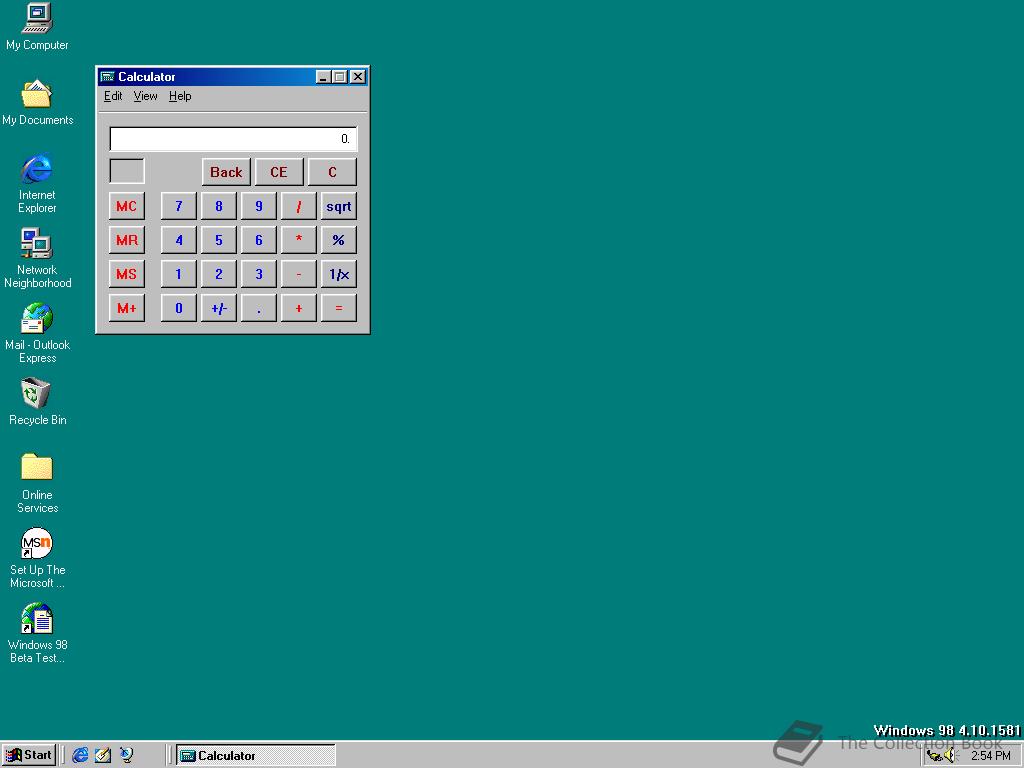Click the sqrt button
The width and height of the screenshot is (1024, 768).
click(338, 206)
